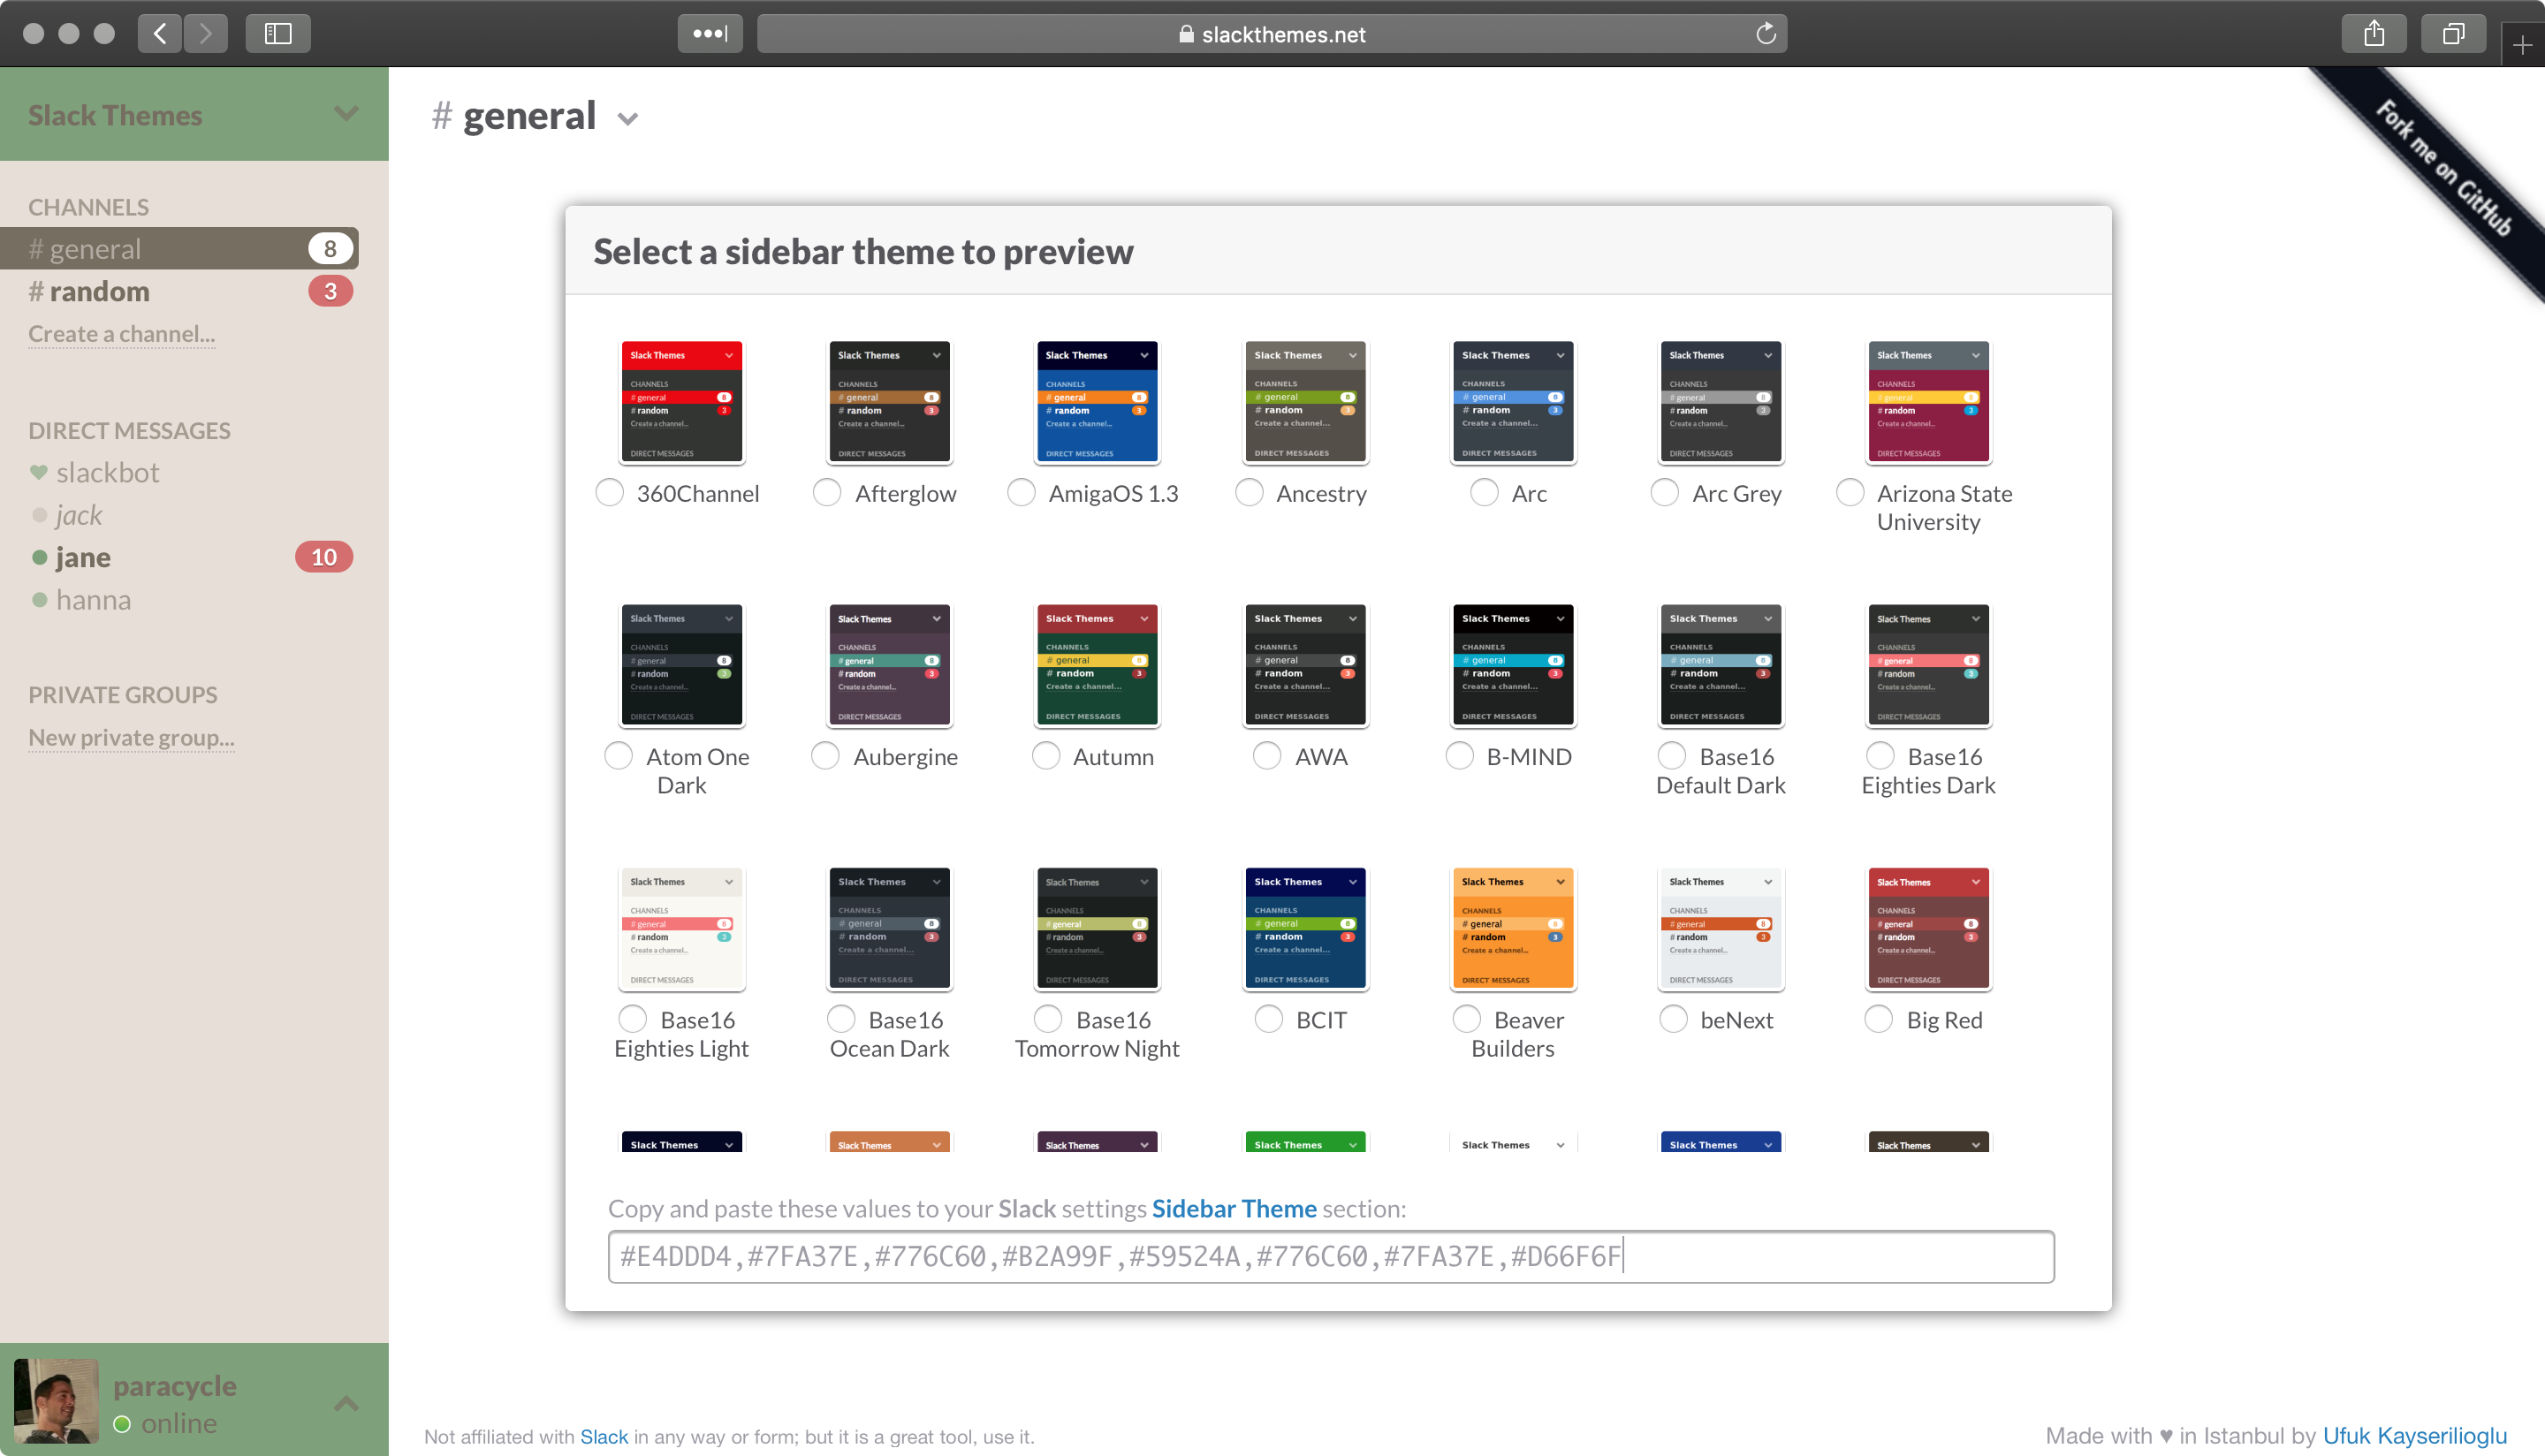Click the browser forward arrow
This screenshot has width=2545, height=1456.
click(205, 33)
